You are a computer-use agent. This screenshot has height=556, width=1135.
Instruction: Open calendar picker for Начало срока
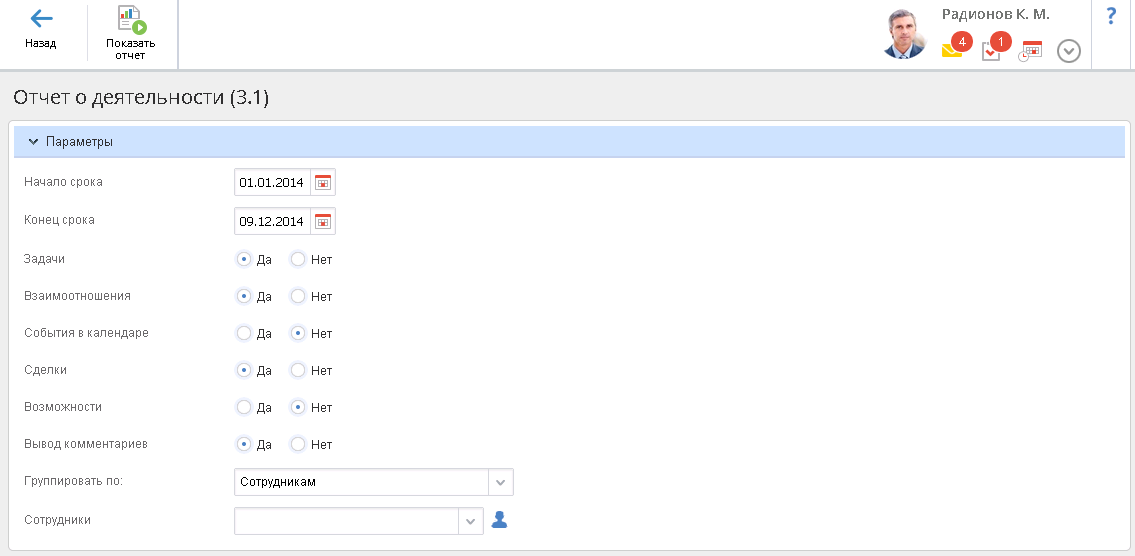click(323, 182)
